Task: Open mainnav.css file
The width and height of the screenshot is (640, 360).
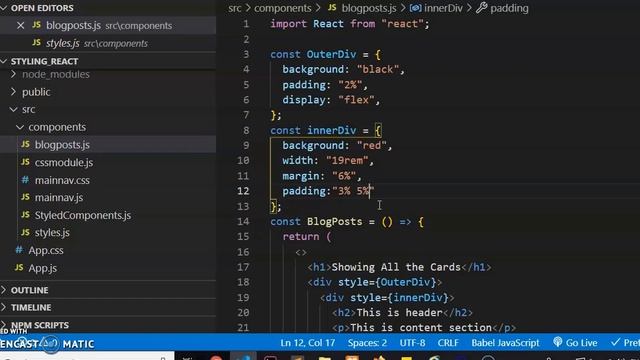Action: pyautogui.click(x=62, y=180)
